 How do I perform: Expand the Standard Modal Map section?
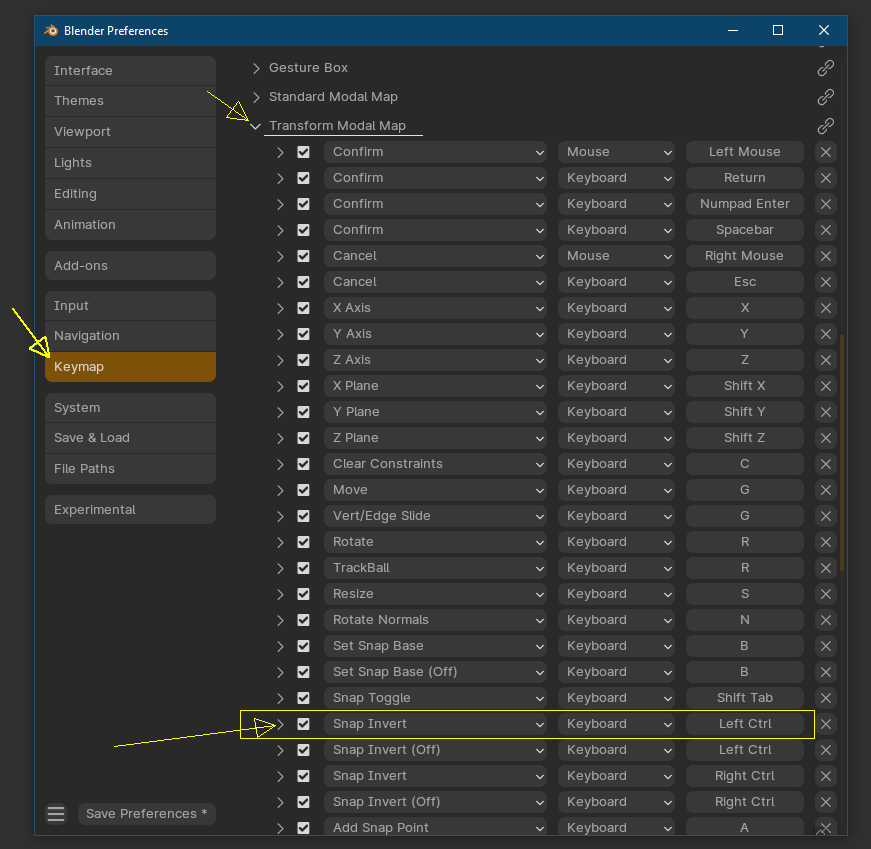(256, 97)
